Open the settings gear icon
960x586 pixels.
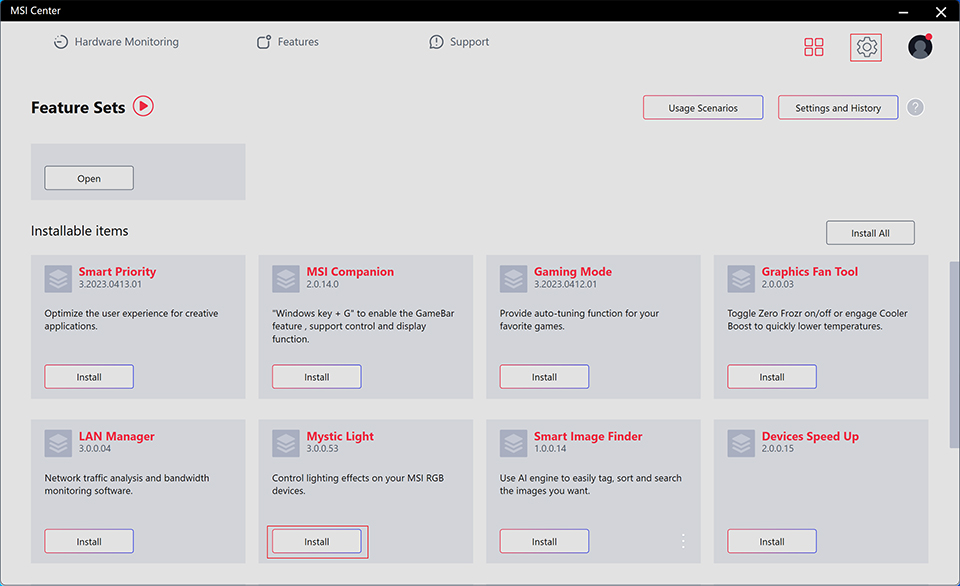click(x=866, y=47)
